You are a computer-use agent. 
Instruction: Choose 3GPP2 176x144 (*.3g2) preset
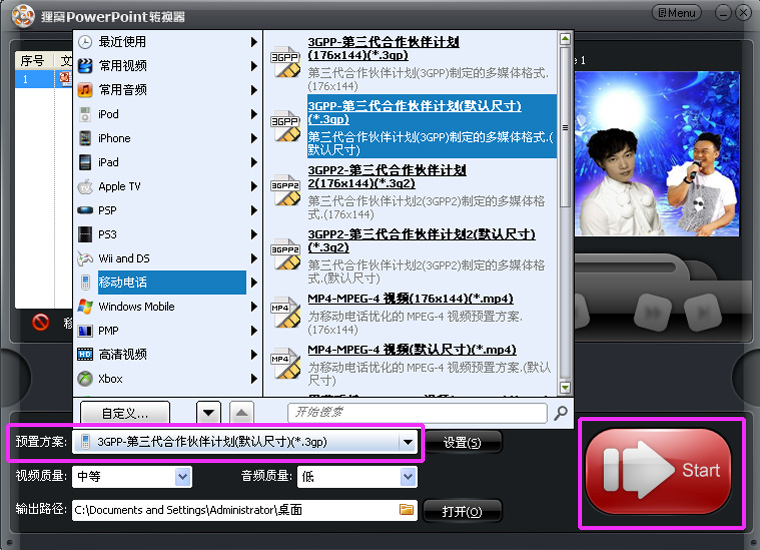point(412,191)
